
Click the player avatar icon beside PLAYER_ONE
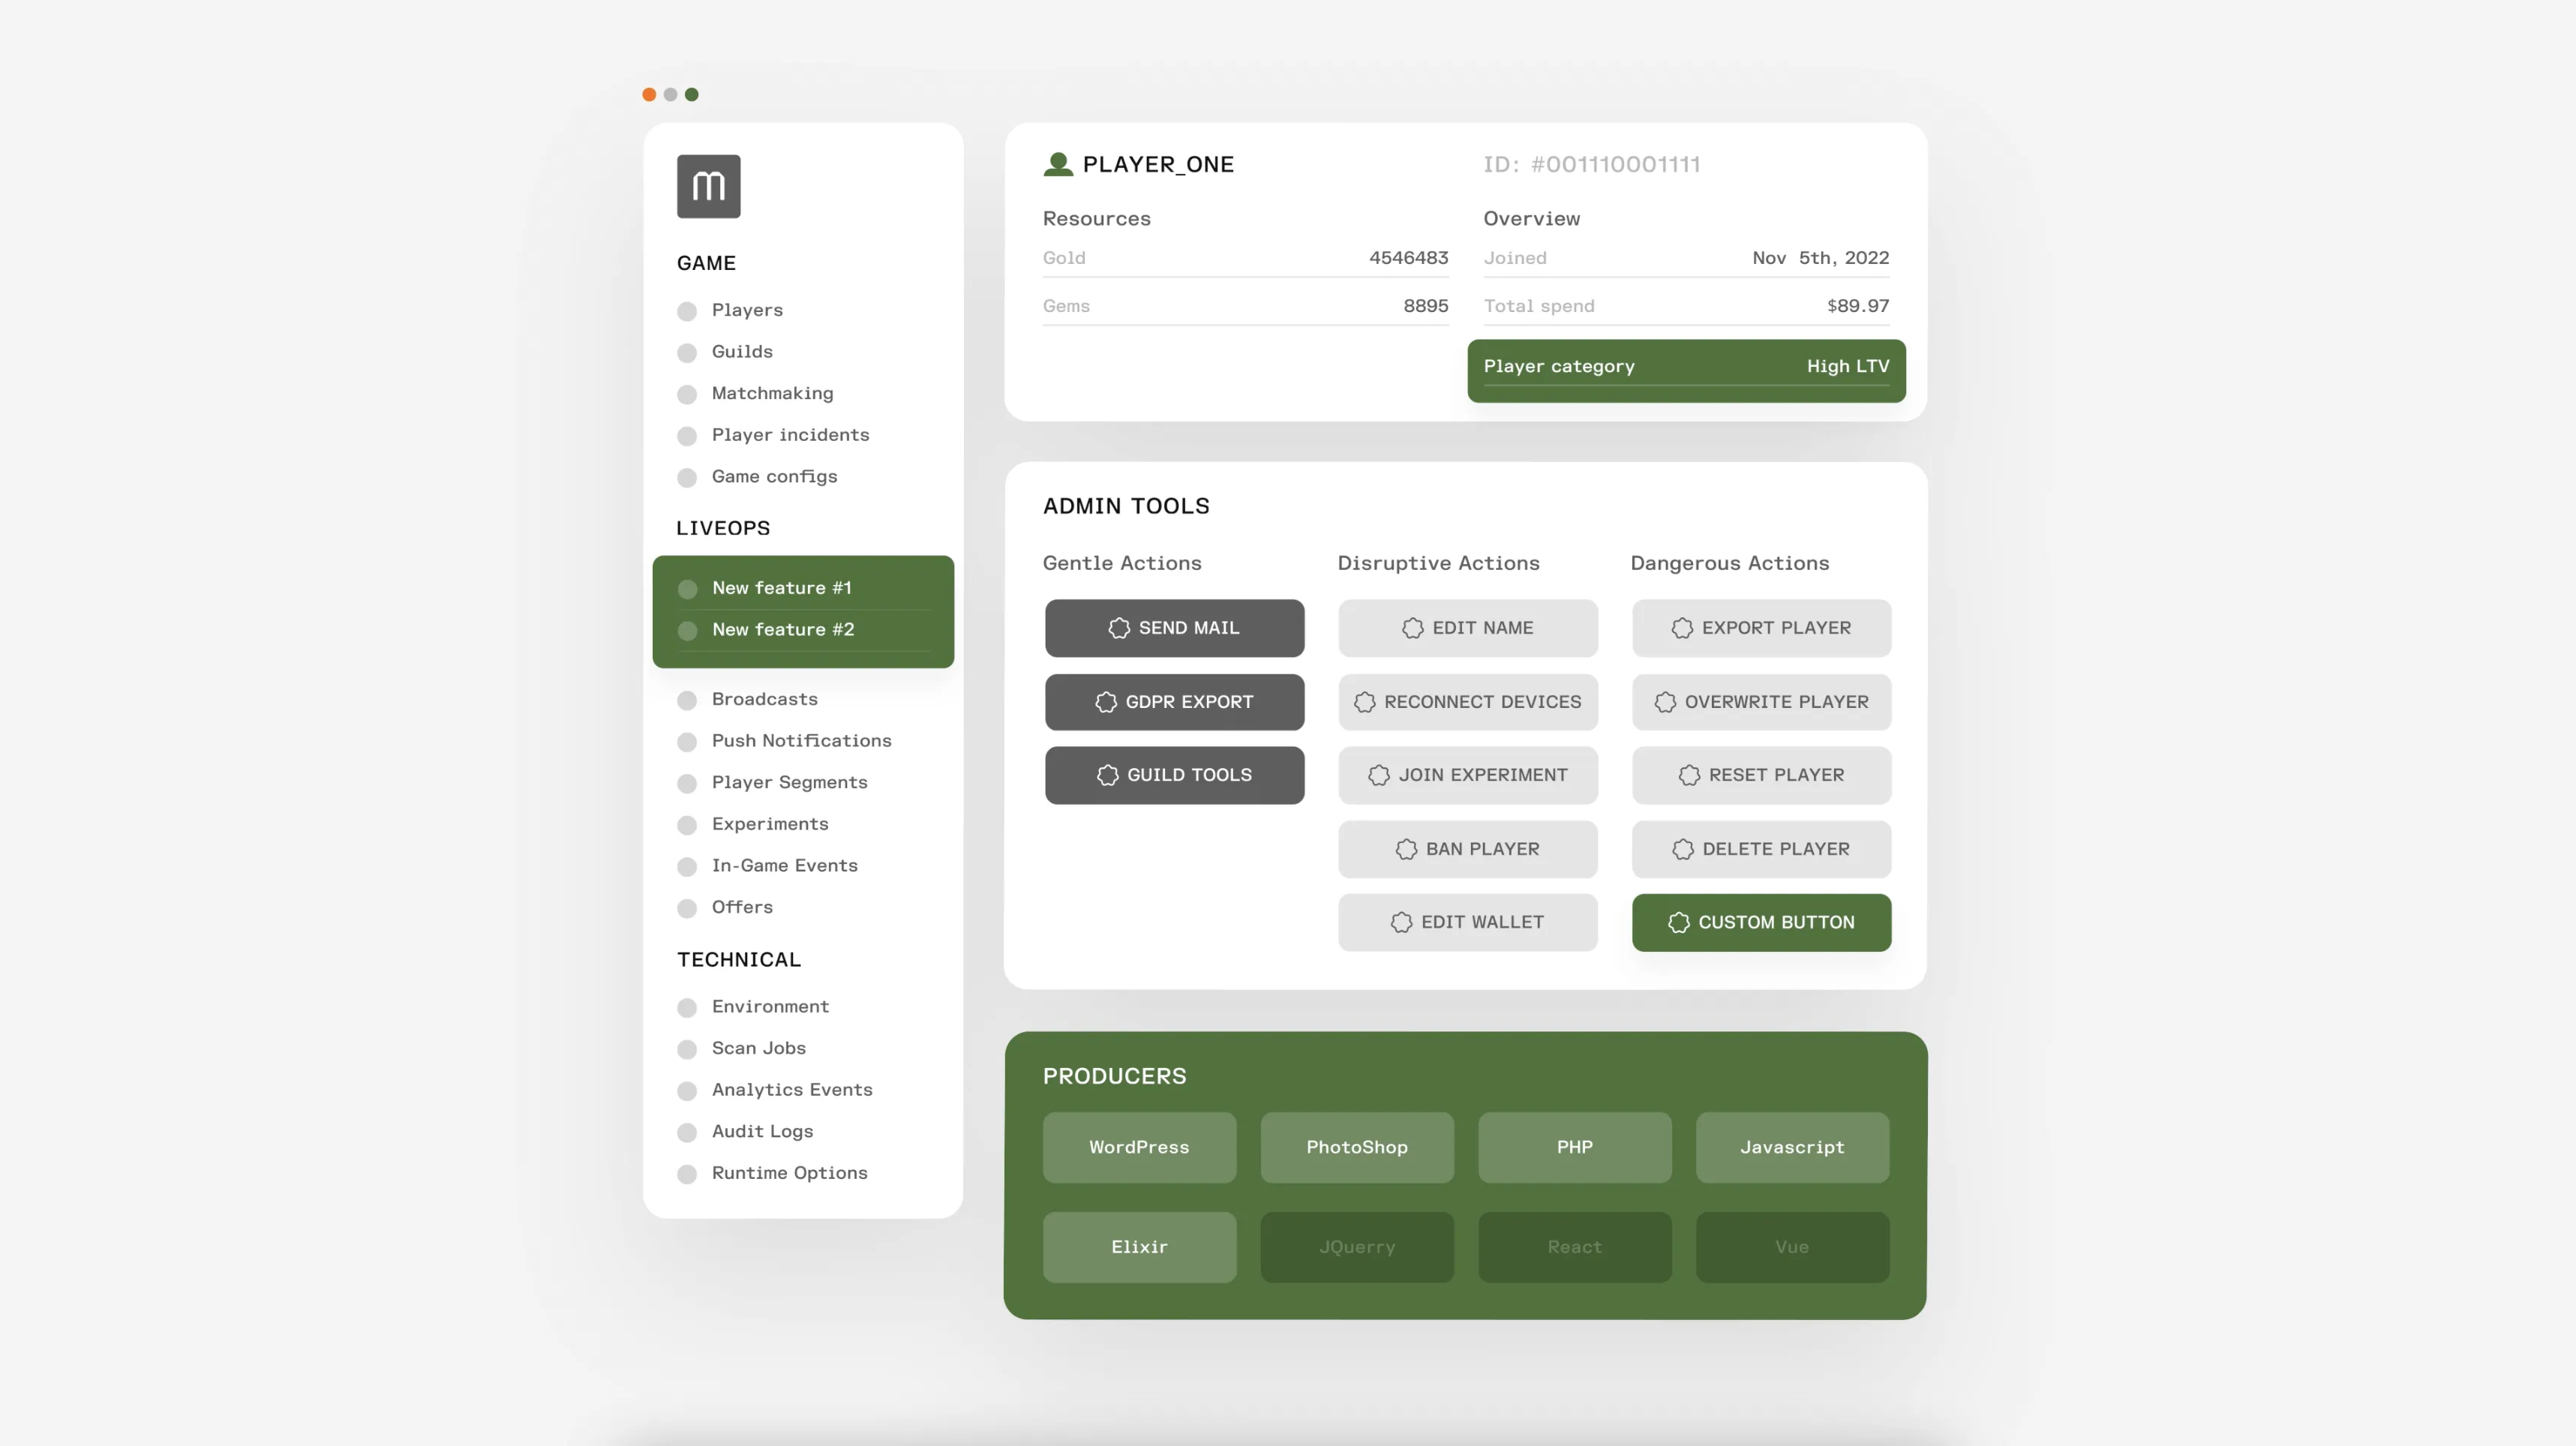1058,164
